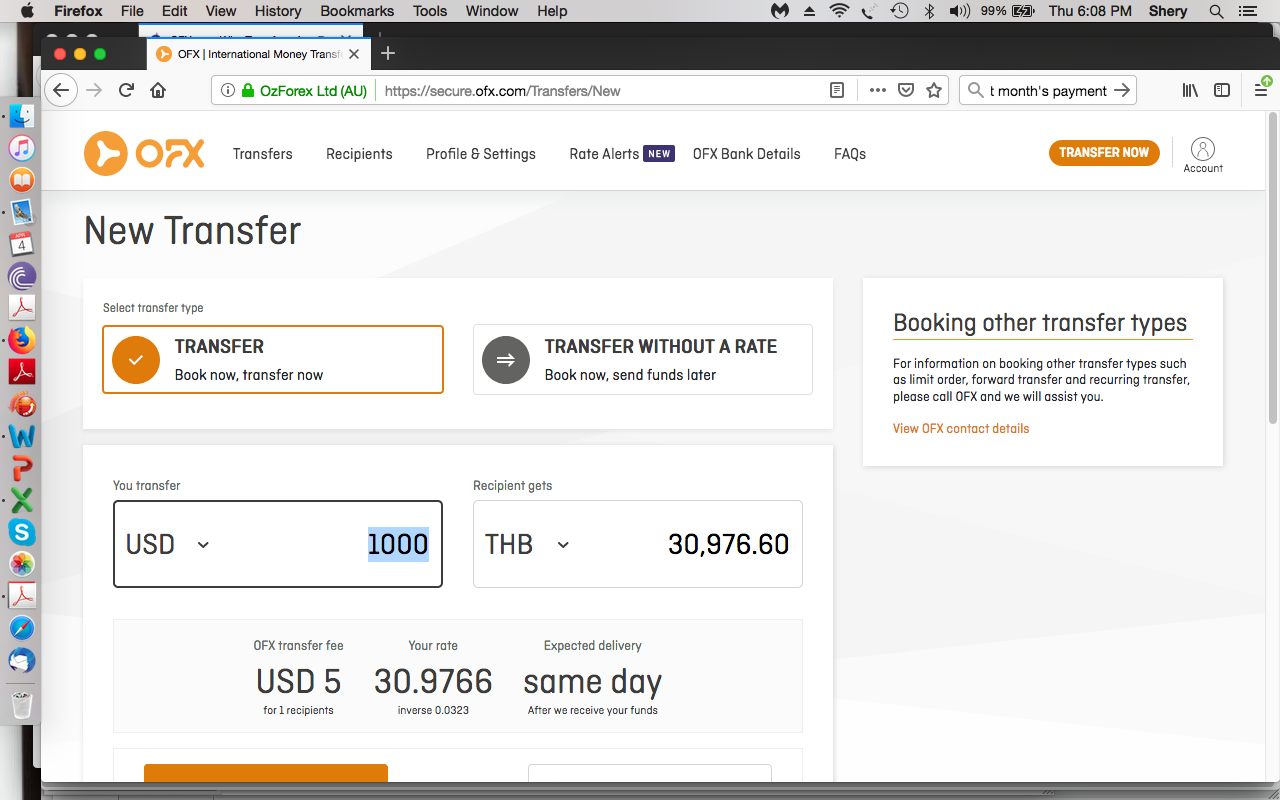
Task: Click the Firefox search box
Action: tap(1047, 90)
